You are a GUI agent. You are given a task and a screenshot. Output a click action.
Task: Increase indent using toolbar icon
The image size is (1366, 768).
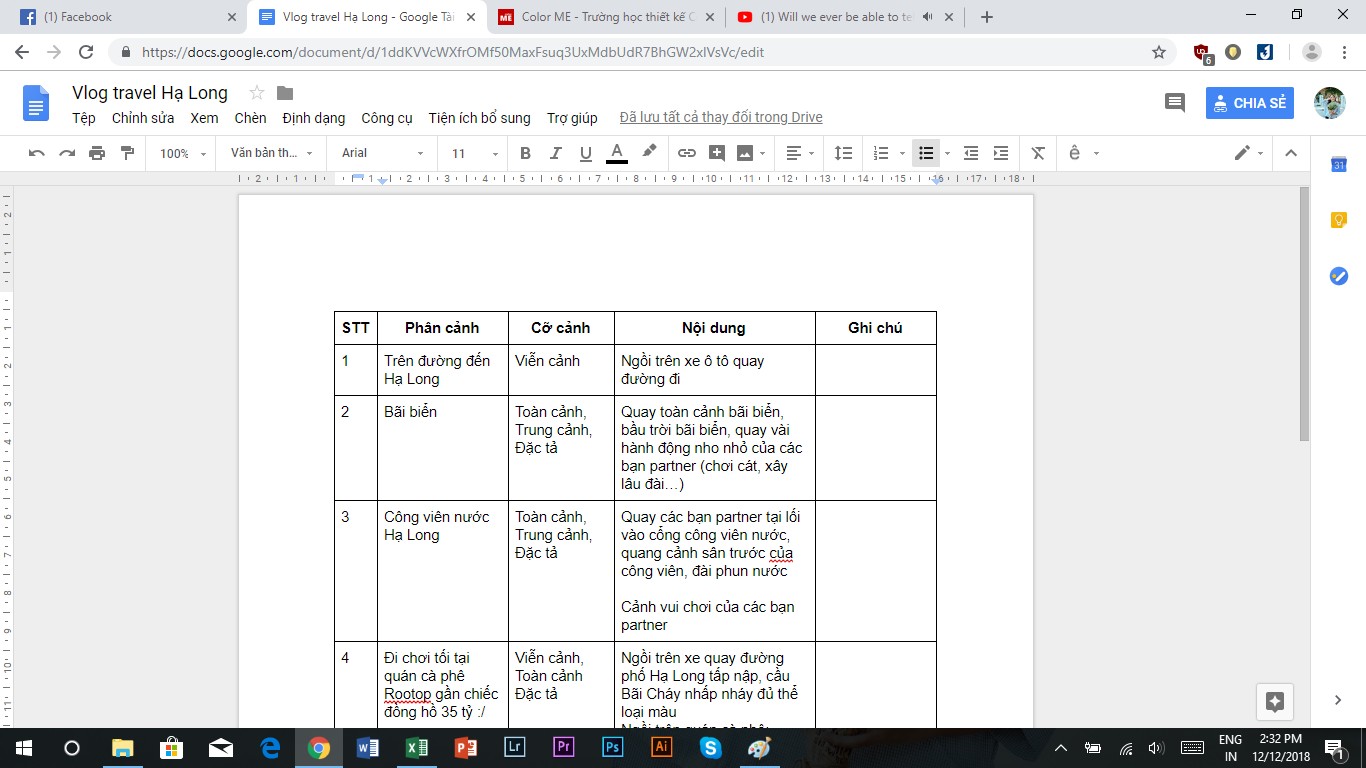[x=1001, y=153]
